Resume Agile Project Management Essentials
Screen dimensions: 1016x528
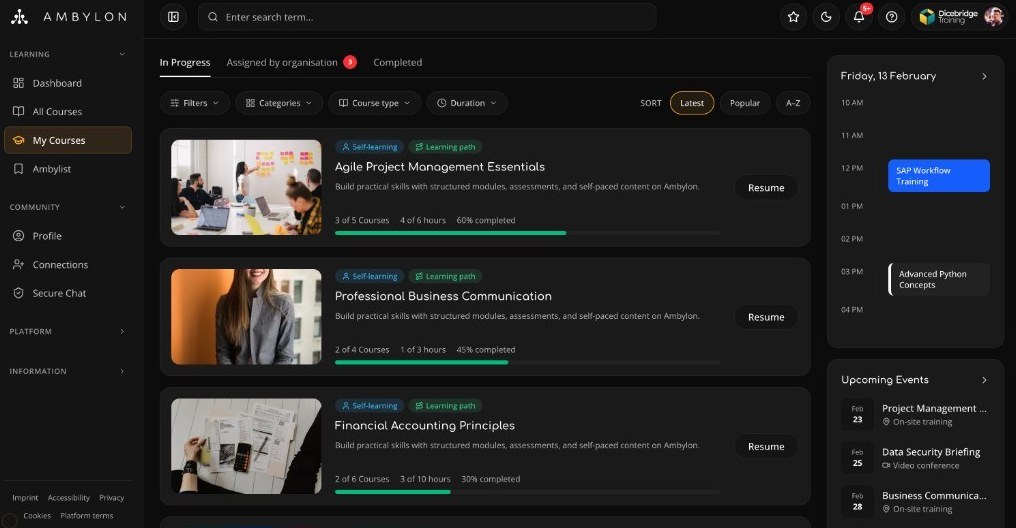point(766,187)
